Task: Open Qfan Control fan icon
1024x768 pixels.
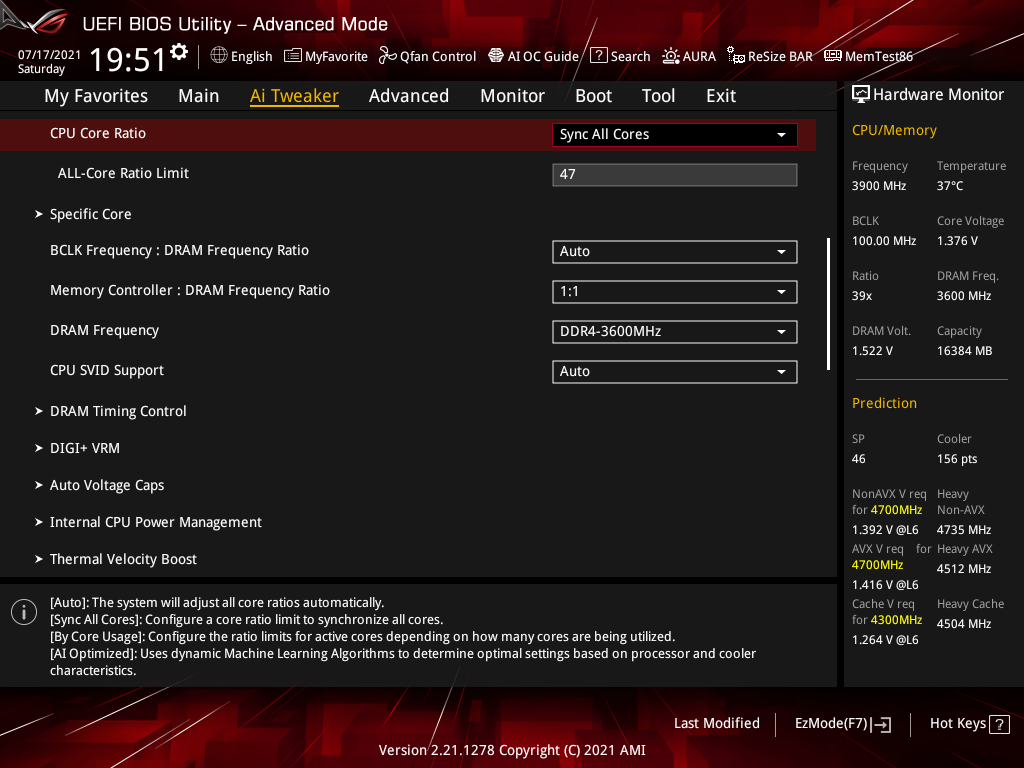Action: pyautogui.click(x=388, y=56)
